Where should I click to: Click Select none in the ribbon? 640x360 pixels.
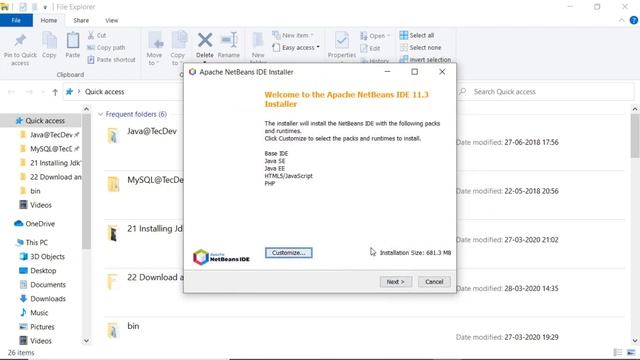tap(420, 47)
